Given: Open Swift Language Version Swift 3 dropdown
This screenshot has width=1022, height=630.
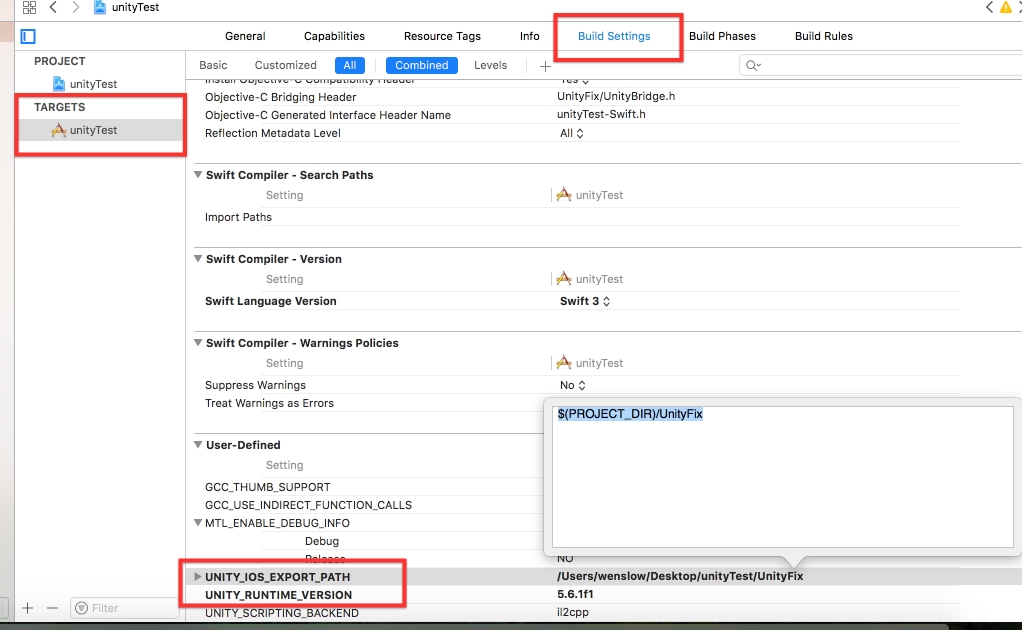Looking at the screenshot, I should pos(585,301).
